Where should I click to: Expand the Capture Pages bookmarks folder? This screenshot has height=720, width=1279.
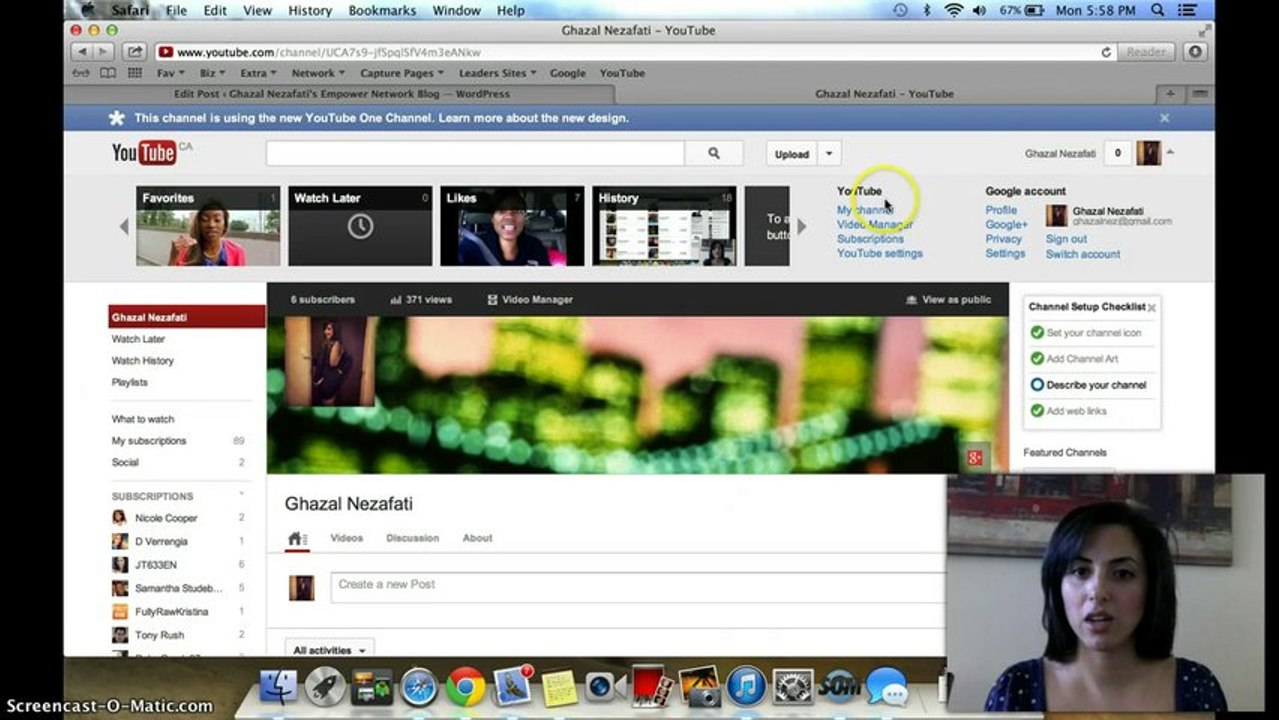click(402, 73)
